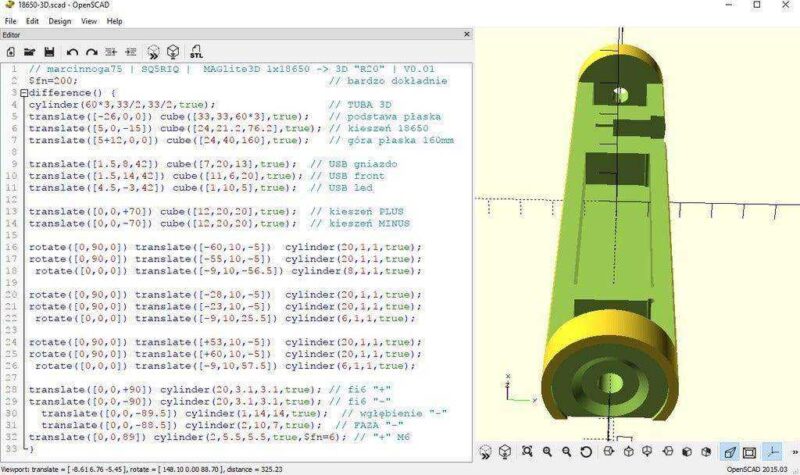Screen dimensions: 800x475
Task: Open the Edit menu
Action: (x=32, y=21)
